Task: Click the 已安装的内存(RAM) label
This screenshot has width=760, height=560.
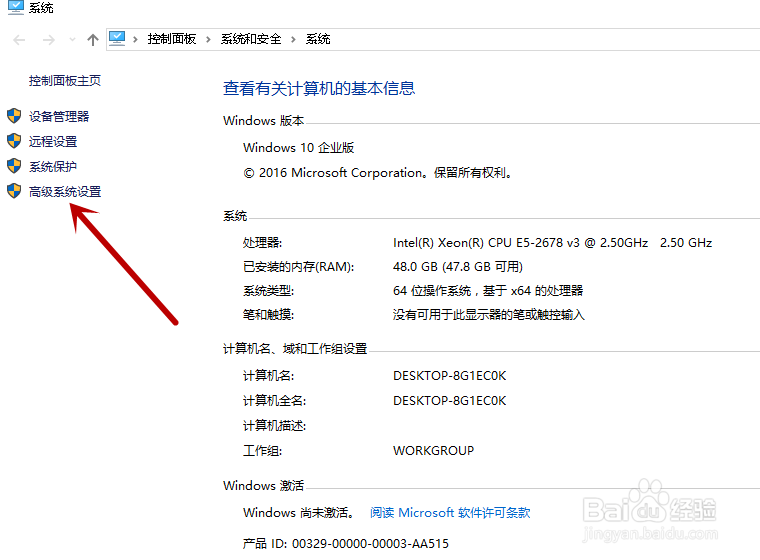Action: coord(299,267)
